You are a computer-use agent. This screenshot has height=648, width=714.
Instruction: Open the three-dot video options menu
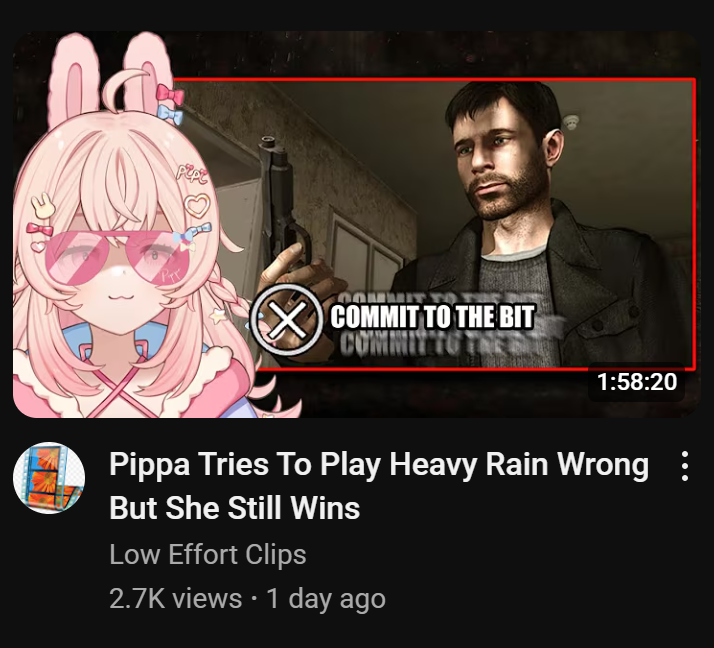tap(684, 466)
